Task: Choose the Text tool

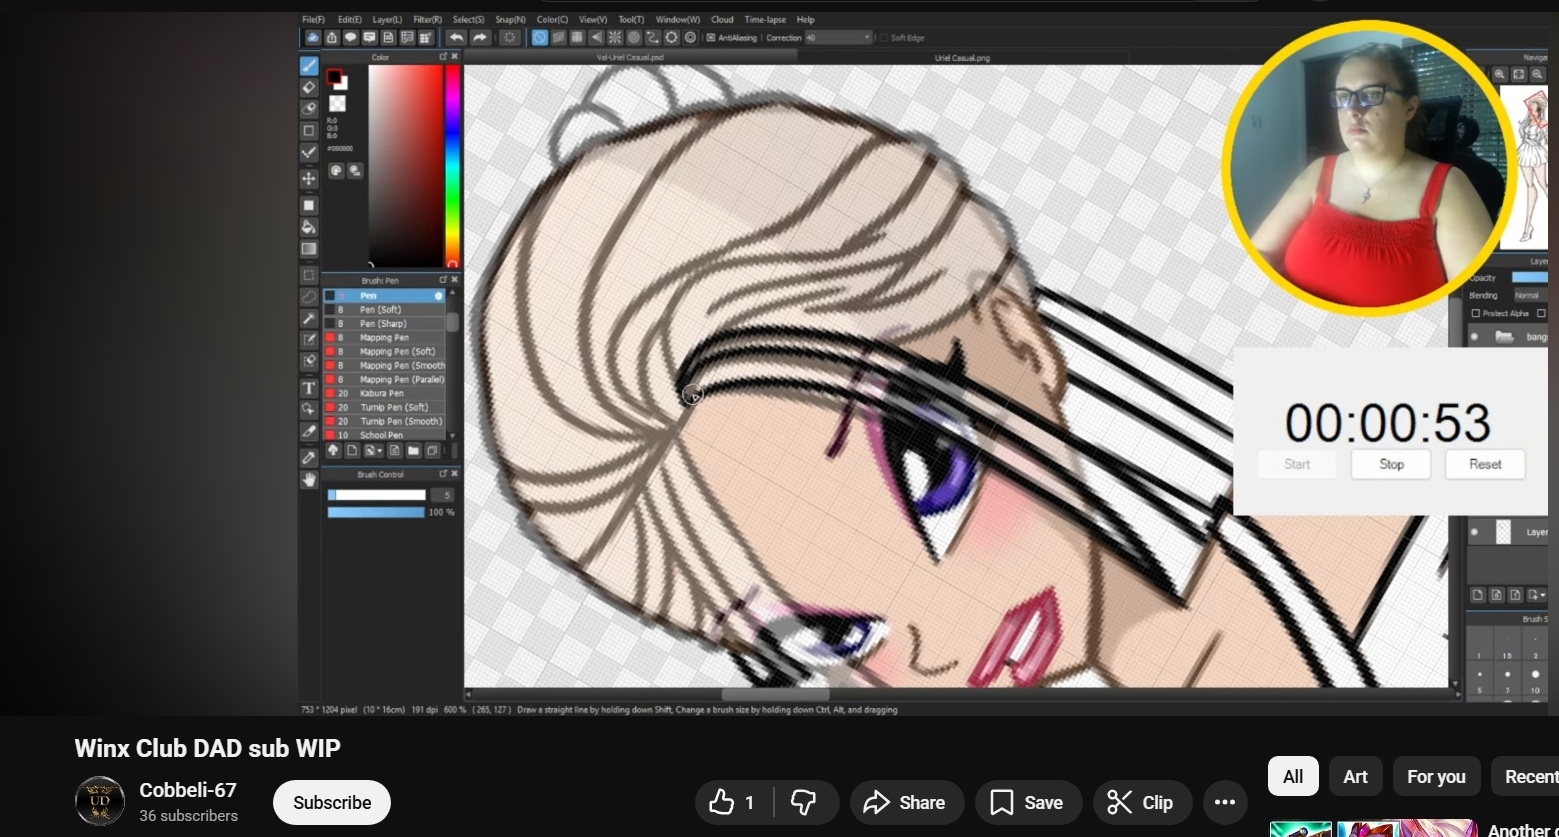Action: 309,388
